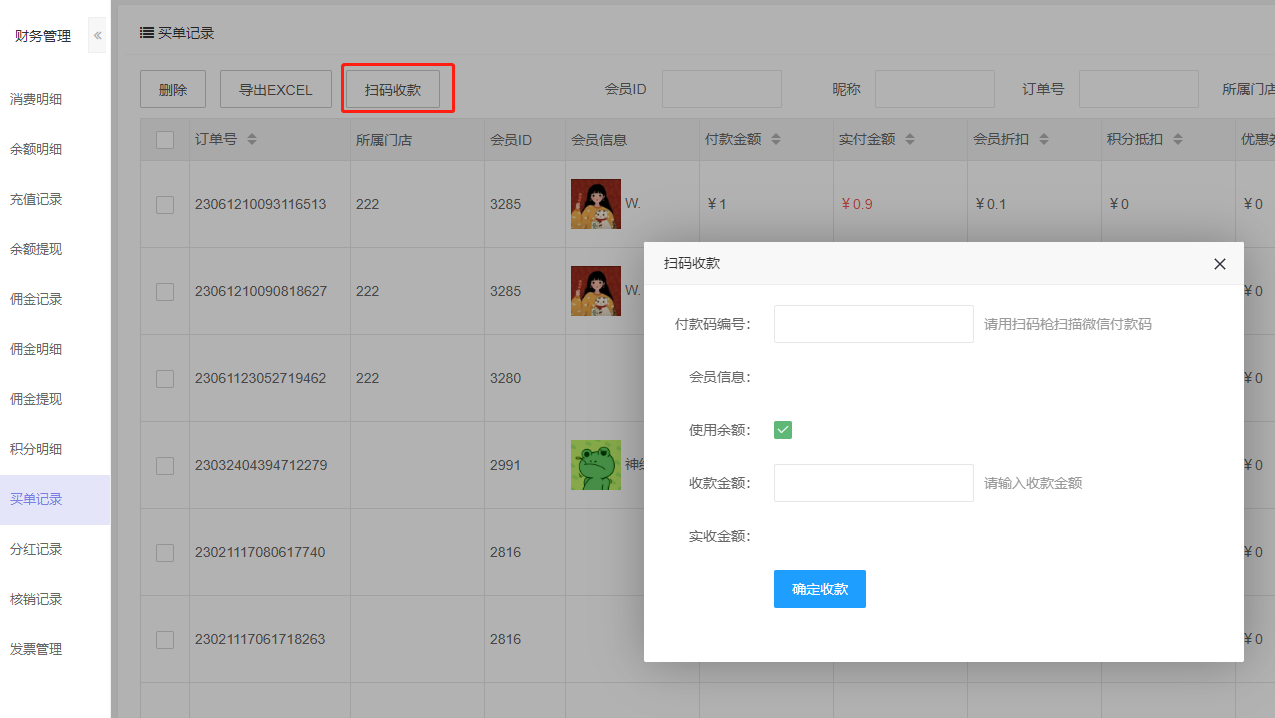Click the 导出EXCEL button
The height and width of the screenshot is (718, 1275).
[275, 90]
